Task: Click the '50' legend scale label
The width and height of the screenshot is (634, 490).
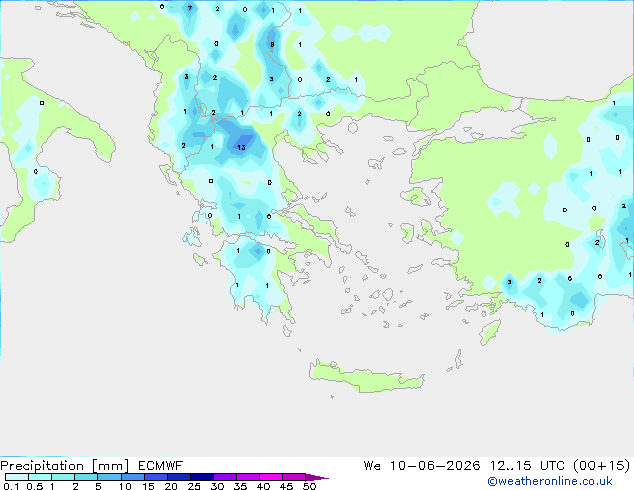Action: pyautogui.click(x=309, y=486)
